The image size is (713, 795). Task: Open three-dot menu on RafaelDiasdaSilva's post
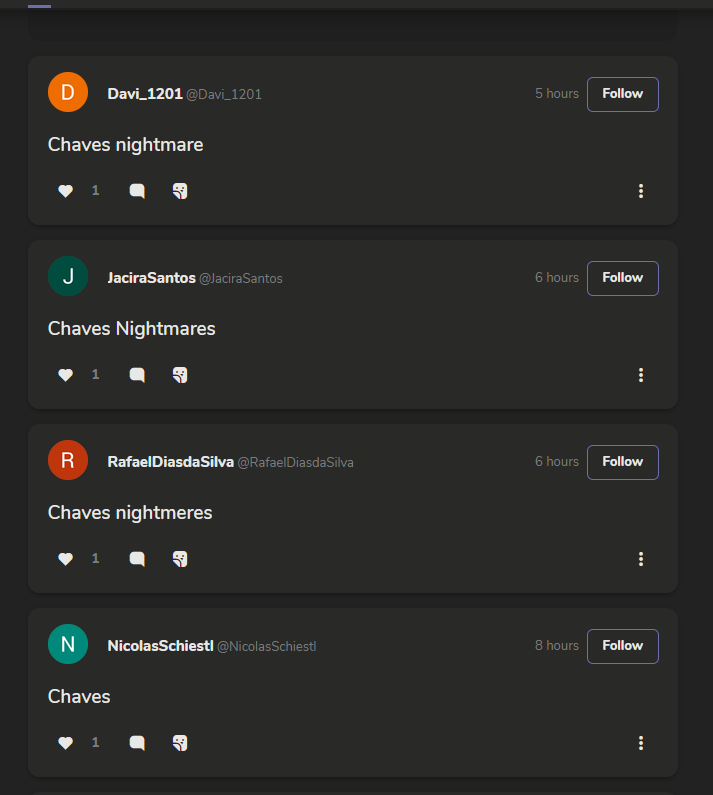tap(641, 559)
